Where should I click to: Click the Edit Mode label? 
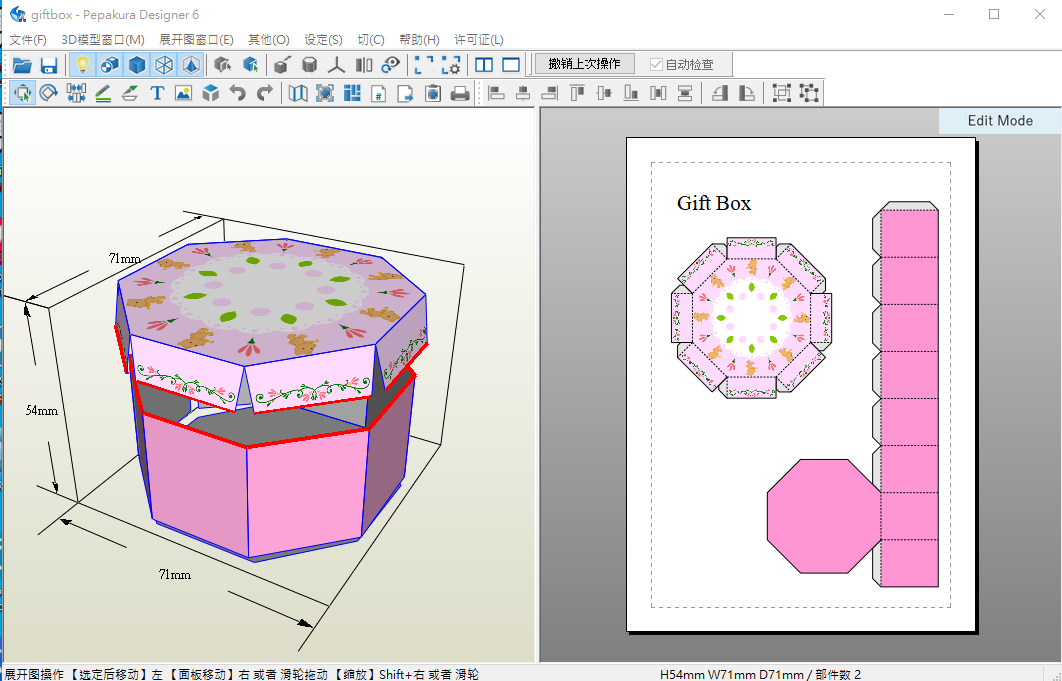pos(1000,121)
